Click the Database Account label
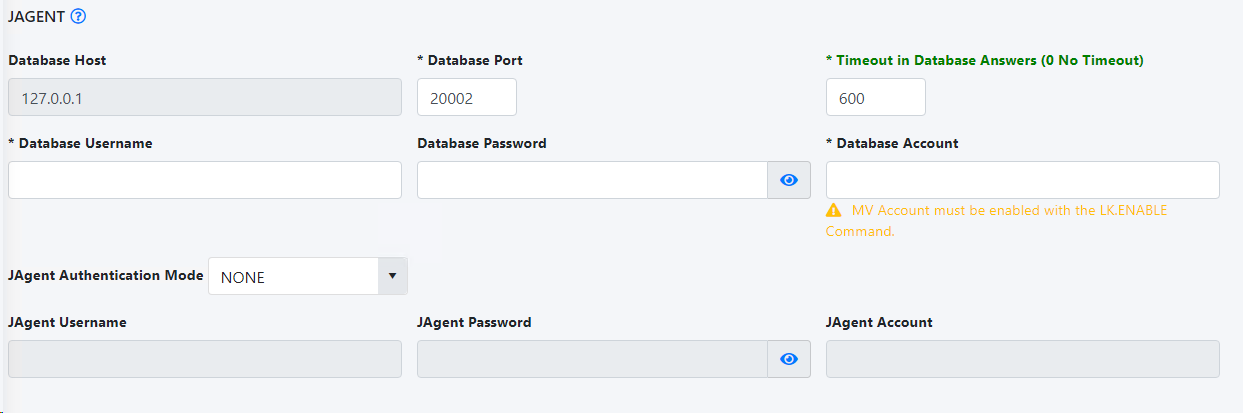Viewport: 1243px width, 413px height. [896, 143]
